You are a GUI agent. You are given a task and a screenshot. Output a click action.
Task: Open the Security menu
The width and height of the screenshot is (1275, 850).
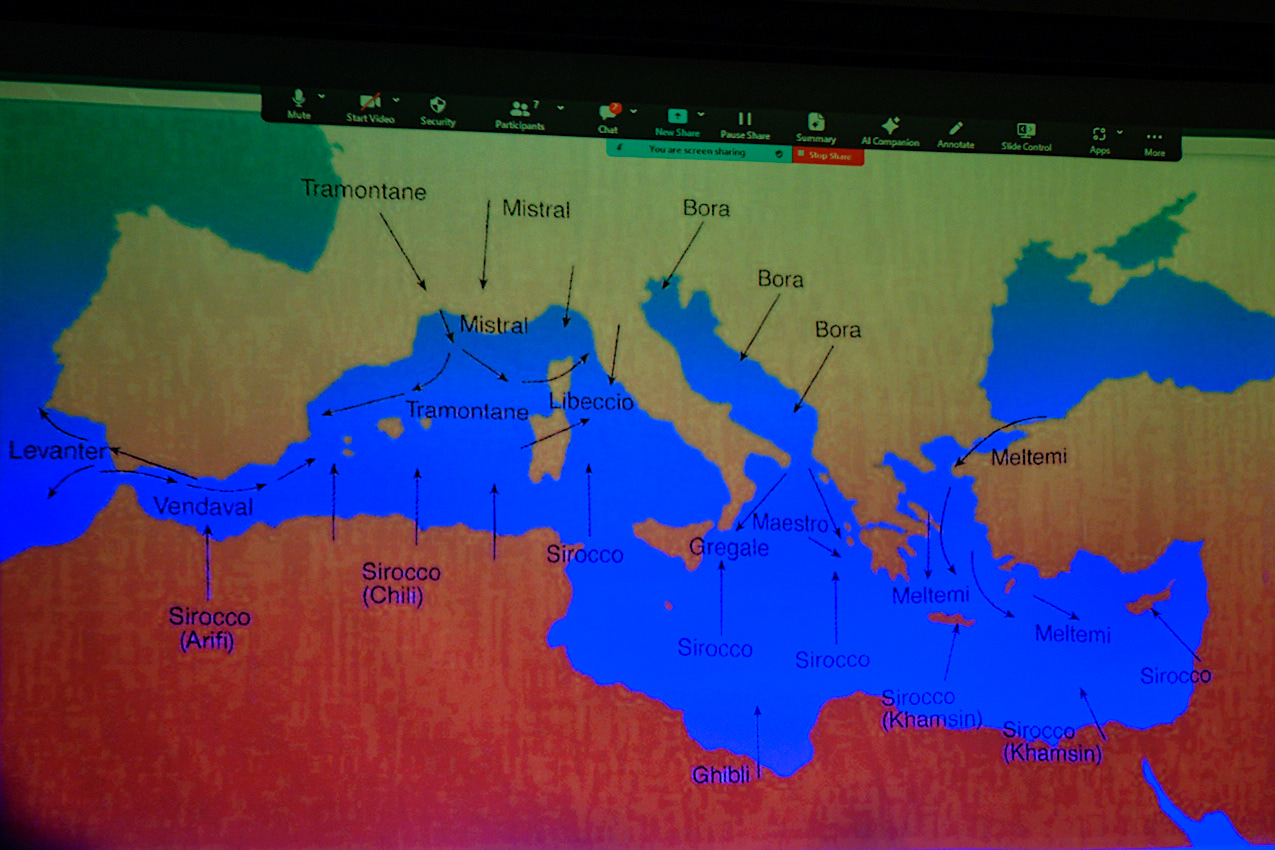[438, 111]
